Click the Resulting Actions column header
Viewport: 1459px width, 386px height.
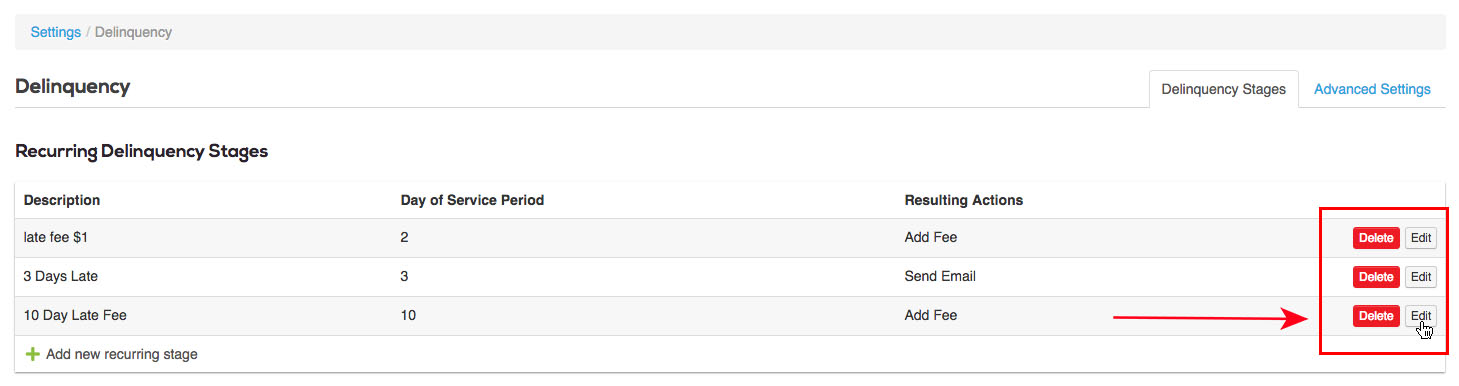tap(964, 200)
